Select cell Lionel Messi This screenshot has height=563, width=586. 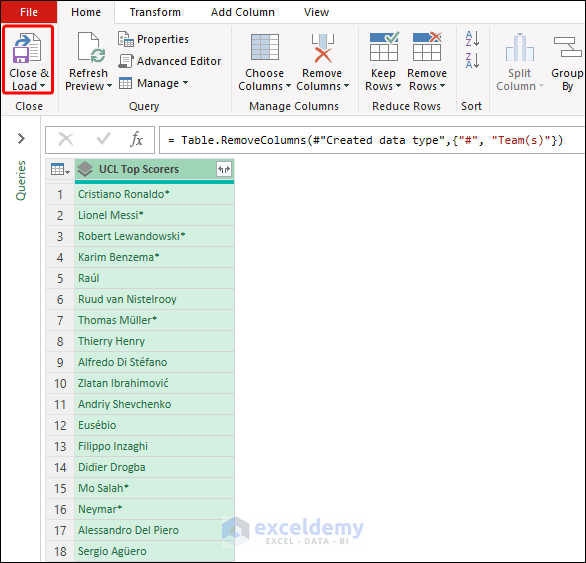(x=154, y=215)
